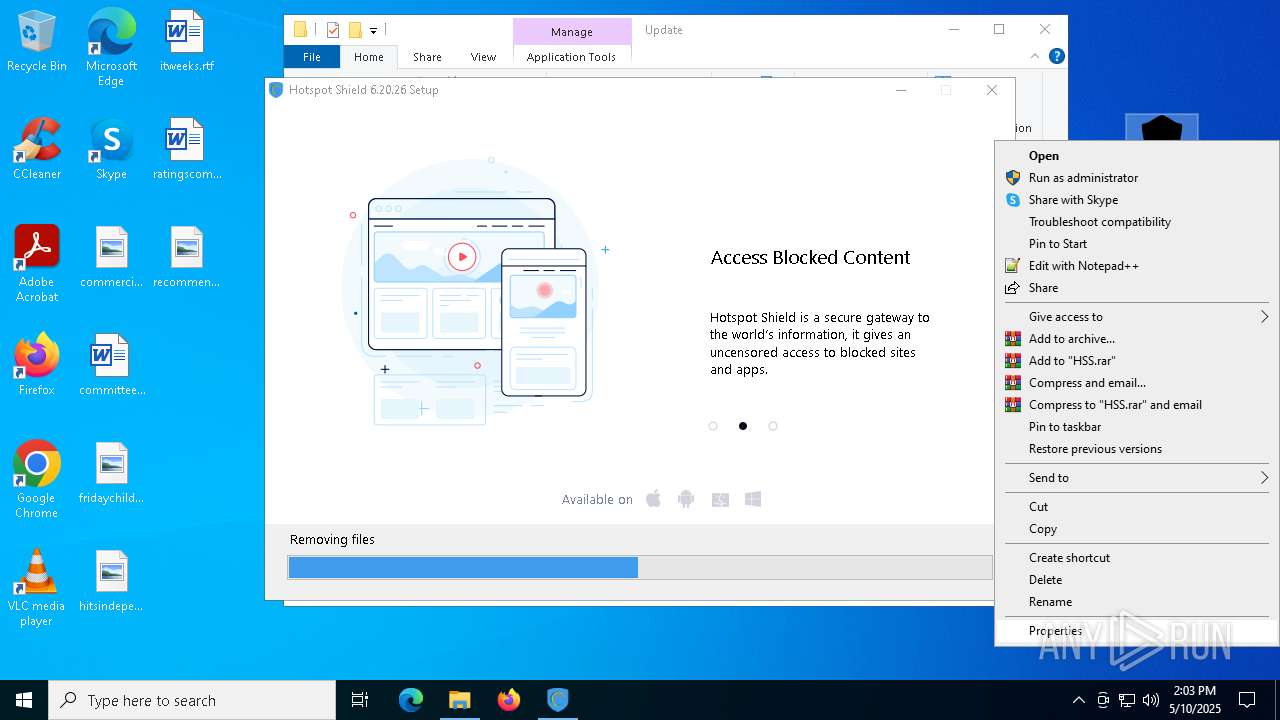Image resolution: width=1280 pixels, height=720 pixels.
Task: Expand the Send to submenu
Action: [x=1137, y=478]
